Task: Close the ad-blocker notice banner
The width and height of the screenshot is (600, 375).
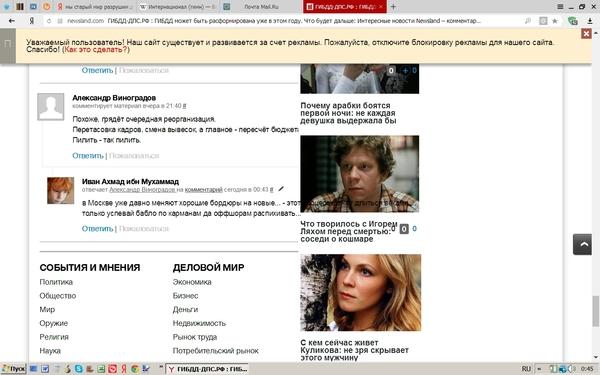Action: [x=586, y=34]
